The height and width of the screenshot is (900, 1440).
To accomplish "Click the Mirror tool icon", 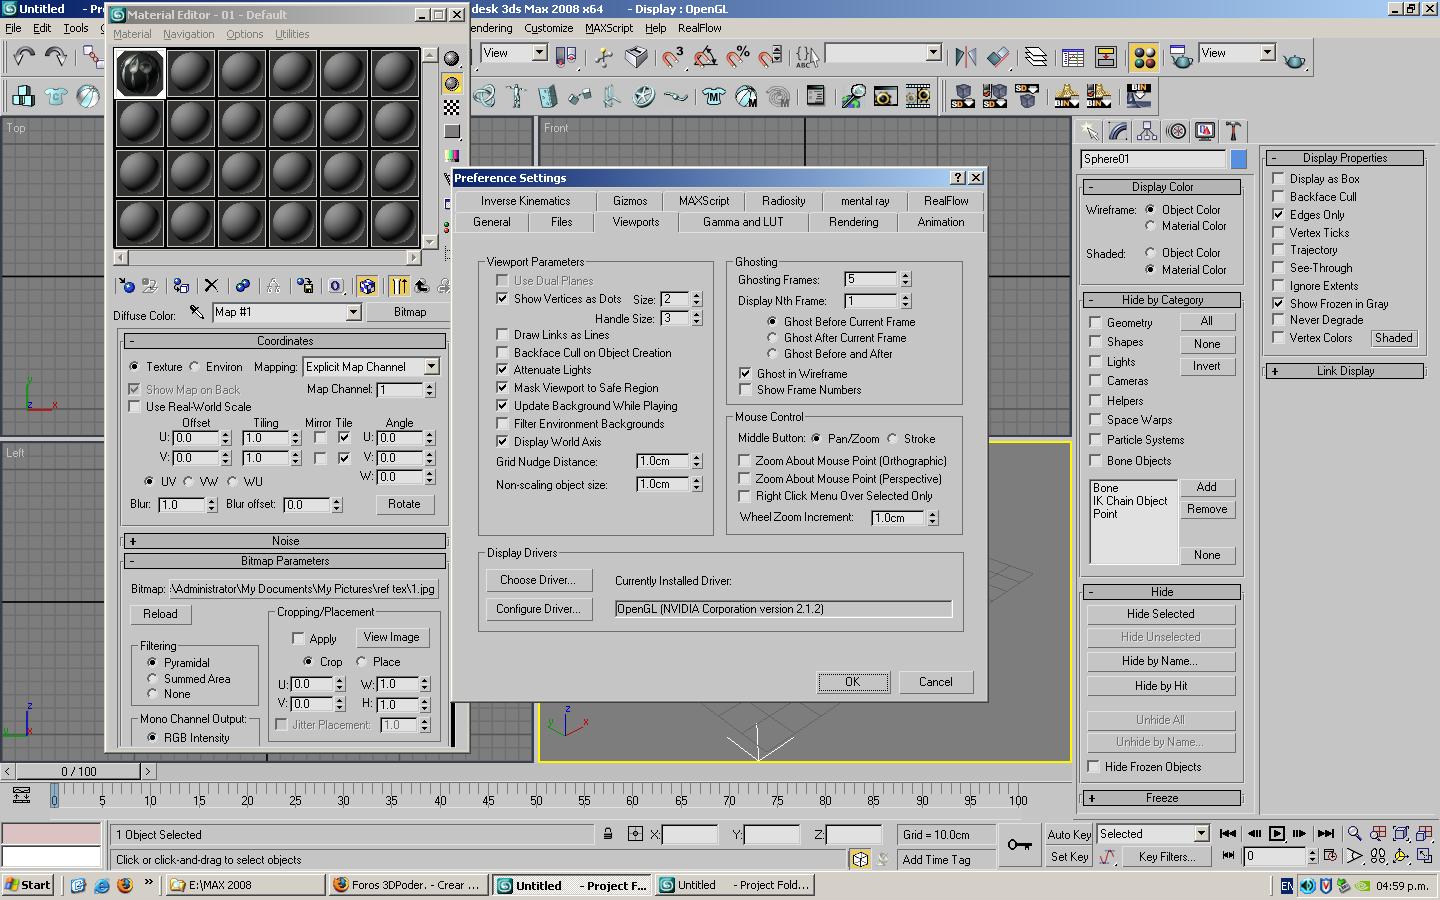I will pos(965,58).
